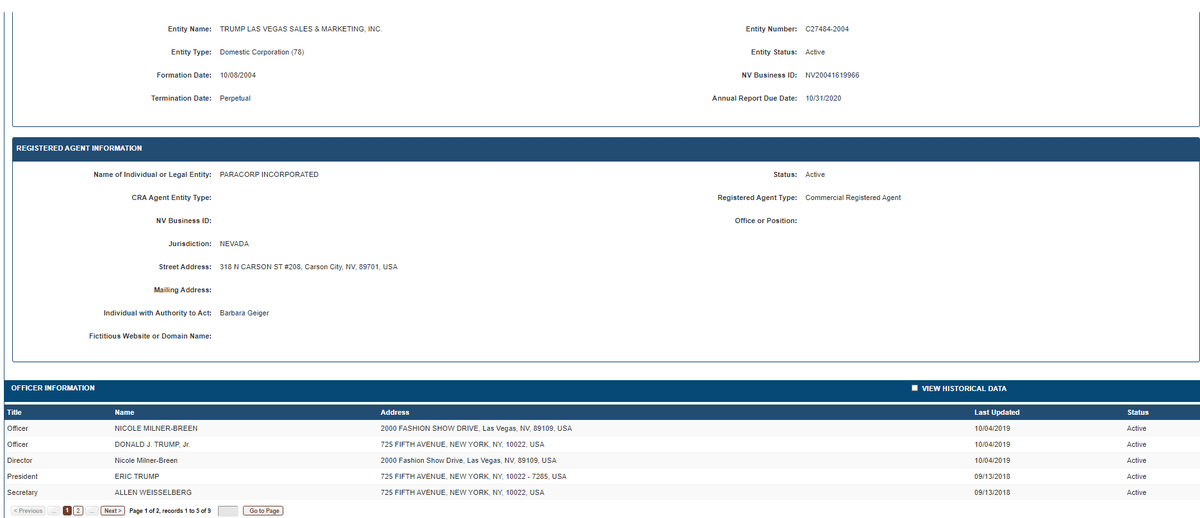Click 'Page 1 of 2, records 1 to 5 of 9' text
This screenshot has width=1200, height=518.
pos(170,511)
